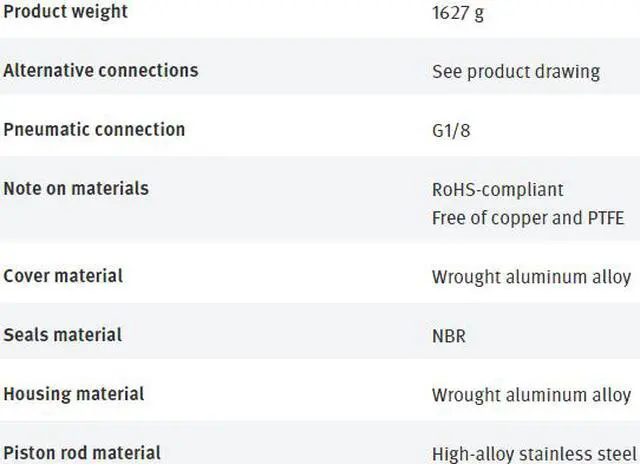Click empty middle area of Seals material row
Viewport: 640px width, 464px height.
pyautogui.click(x=290, y=335)
